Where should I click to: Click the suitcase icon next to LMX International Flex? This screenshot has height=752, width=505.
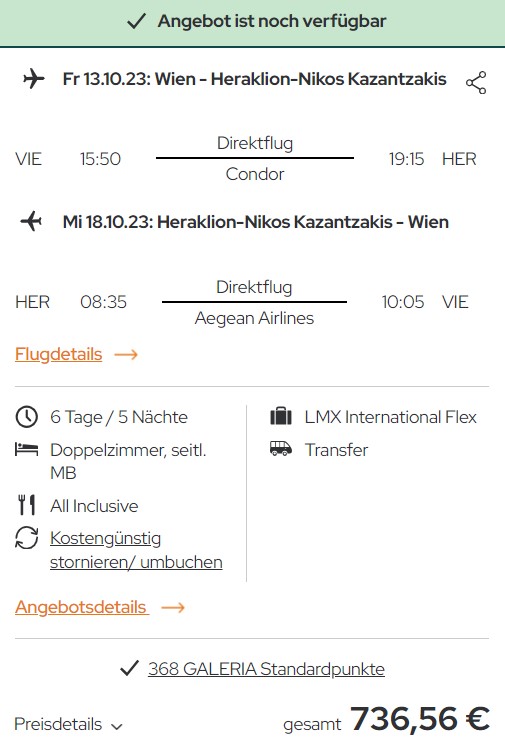(x=281, y=416)
